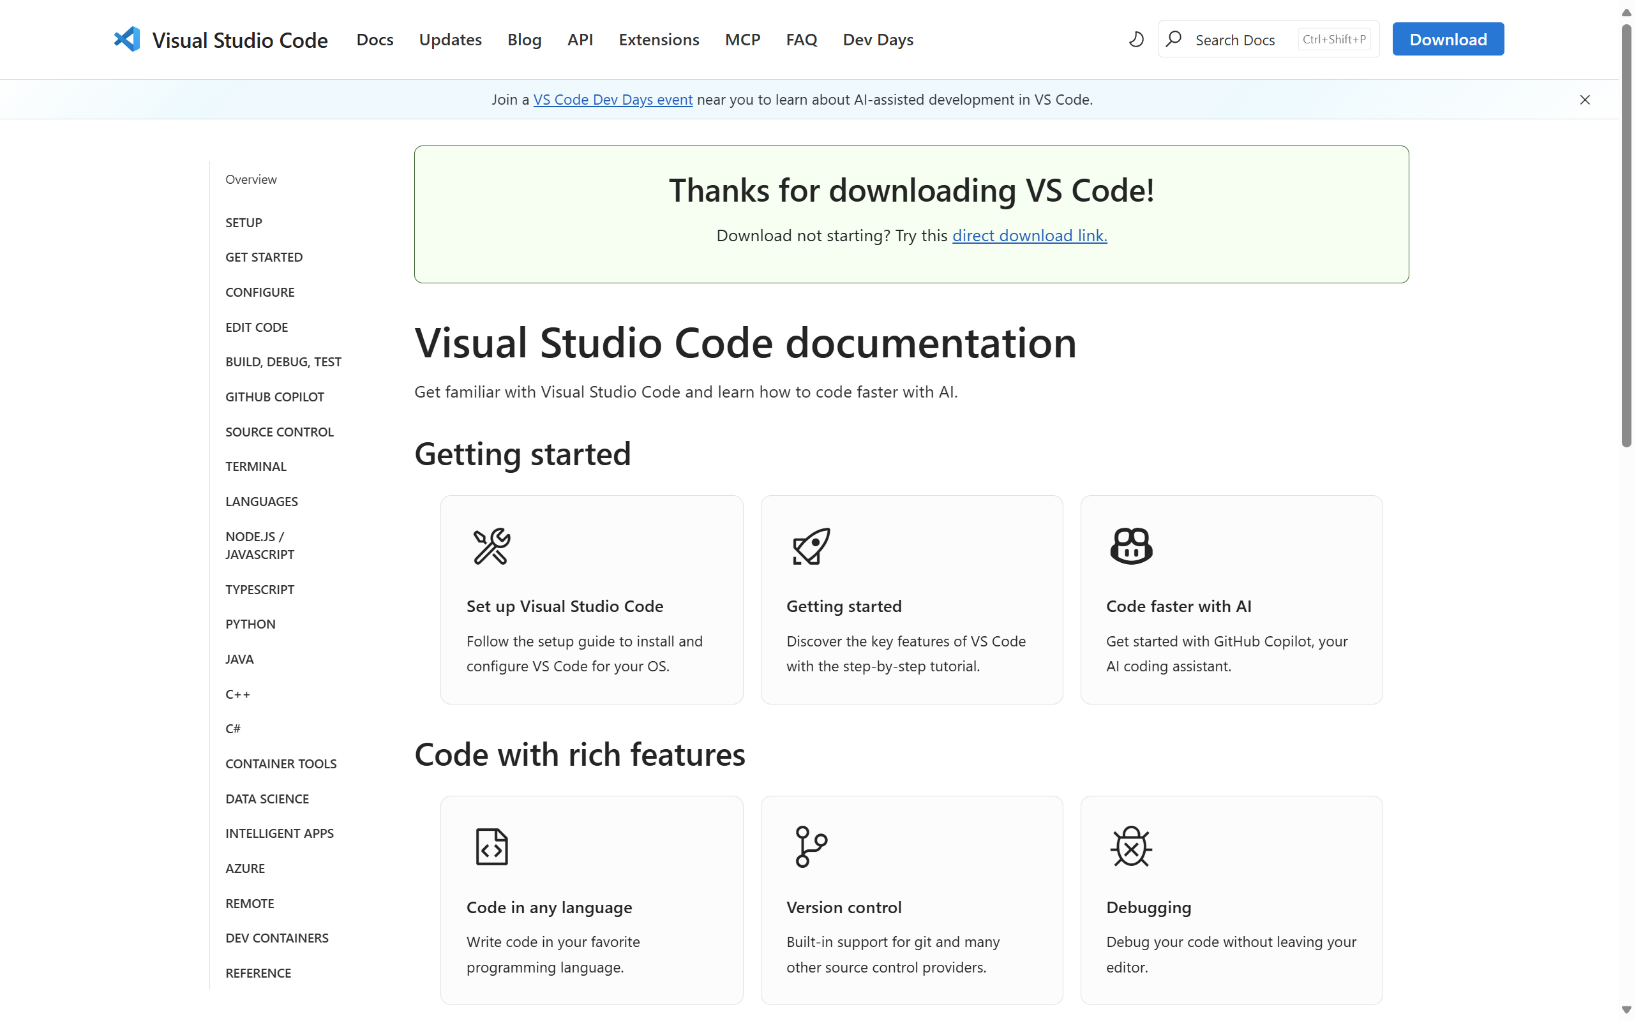The height and width of the screenshot is (1021, 1634).
Task: Expand the SETUP sidebar section
Action: [x=244, y=223]
